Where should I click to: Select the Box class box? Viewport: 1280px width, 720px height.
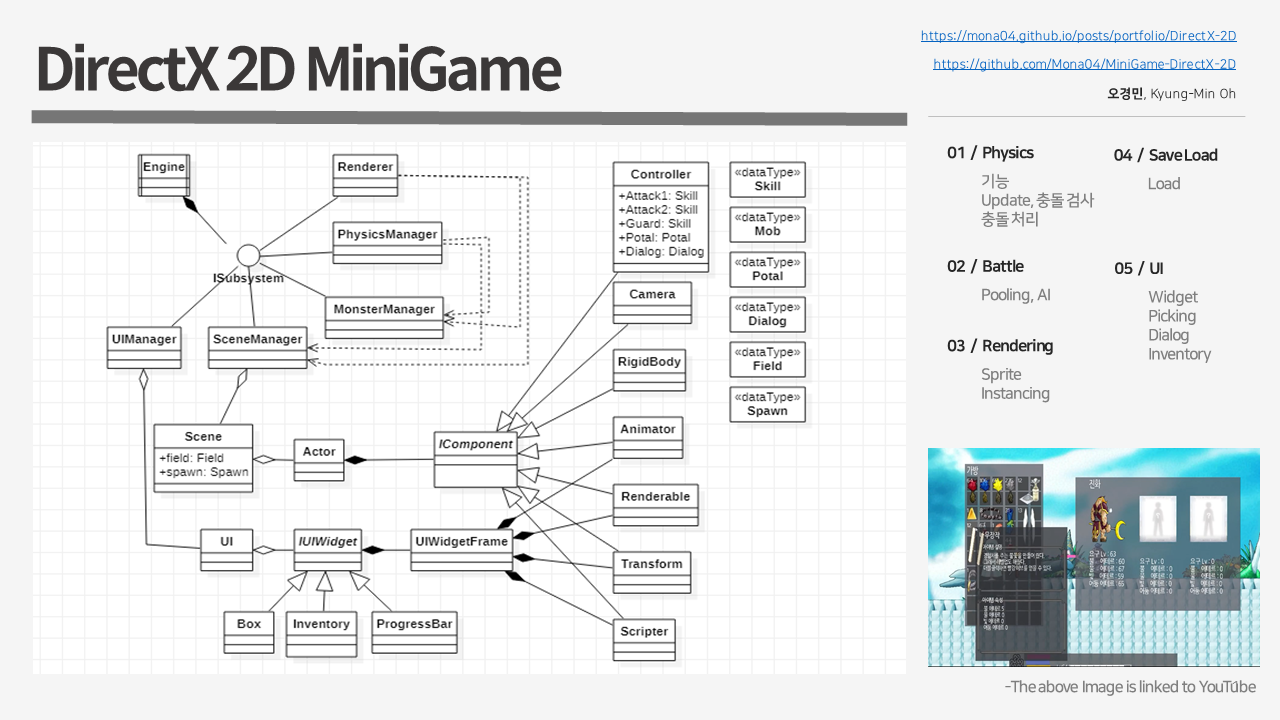[249, 633]
